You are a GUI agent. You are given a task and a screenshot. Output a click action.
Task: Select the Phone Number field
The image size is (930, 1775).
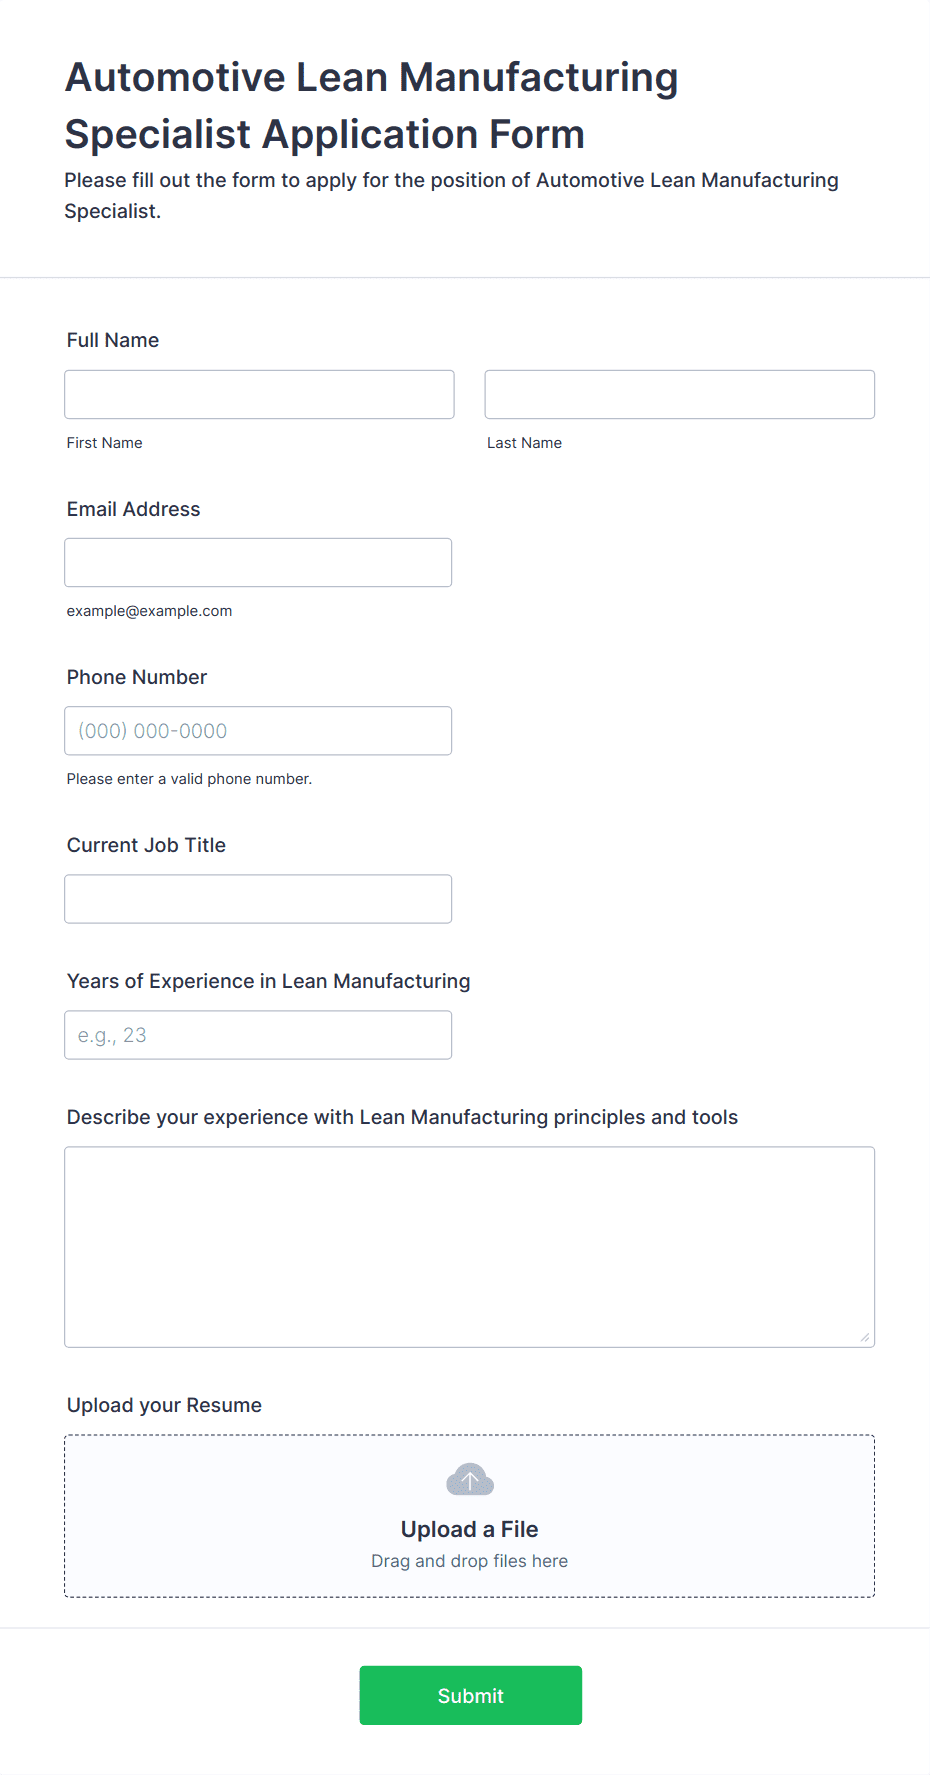[x=258, y=730]
